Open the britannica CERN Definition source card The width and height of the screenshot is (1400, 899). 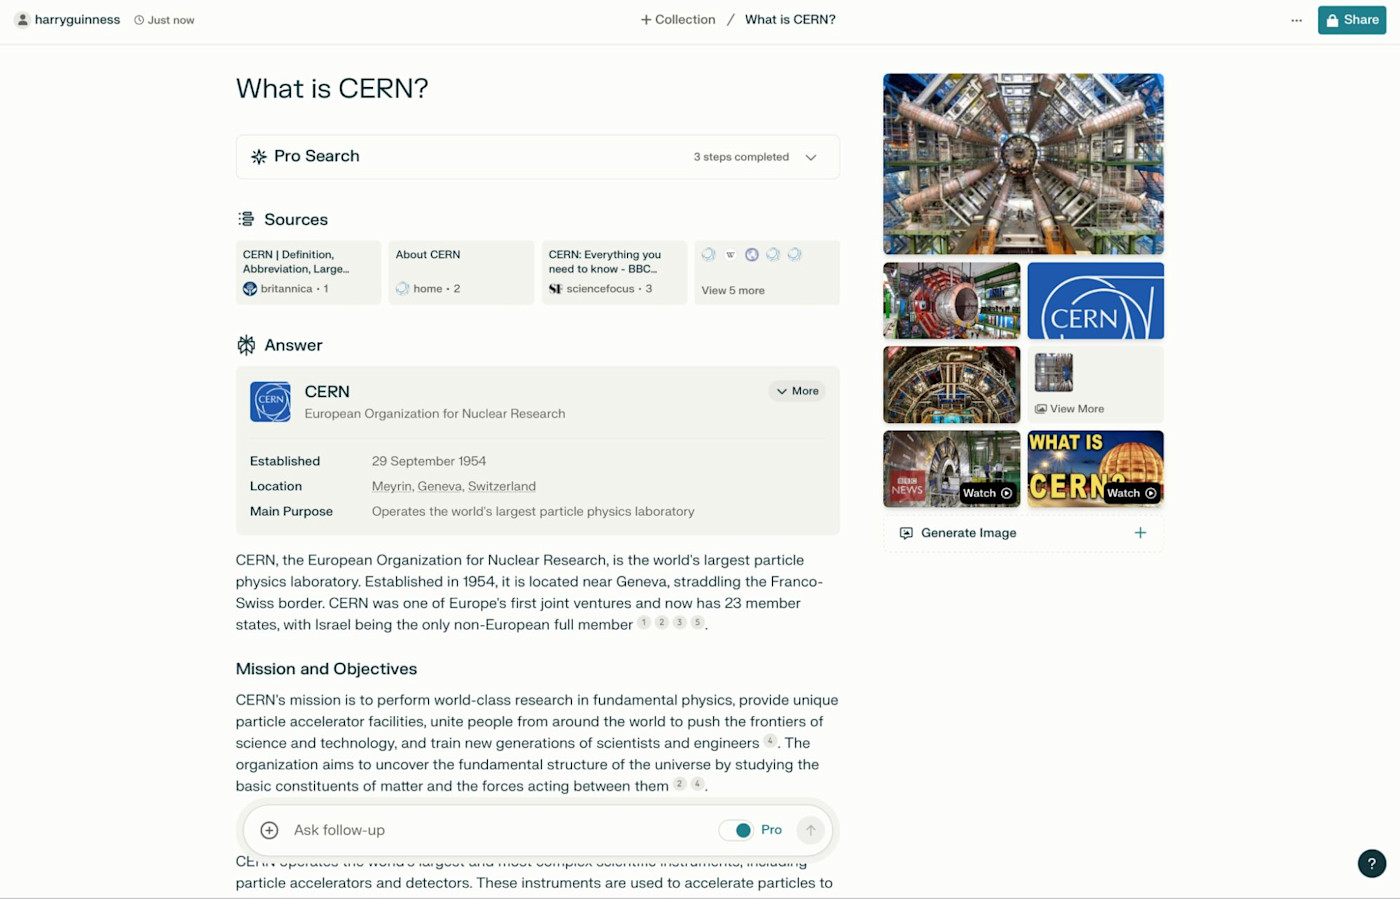[308, 272]
